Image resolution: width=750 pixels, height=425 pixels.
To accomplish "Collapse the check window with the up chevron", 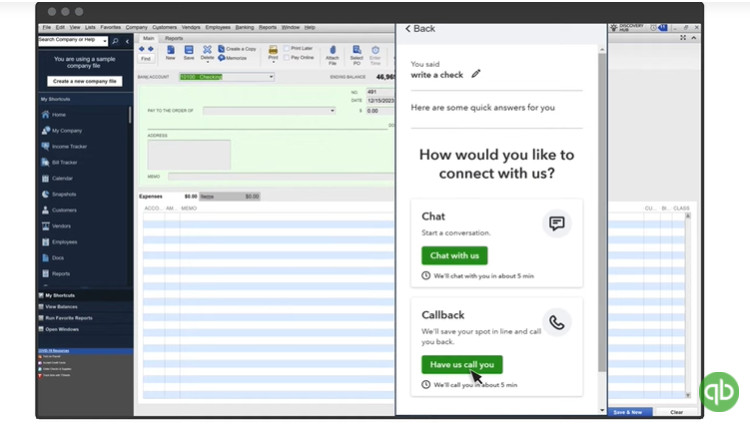I will coord(694,38).
